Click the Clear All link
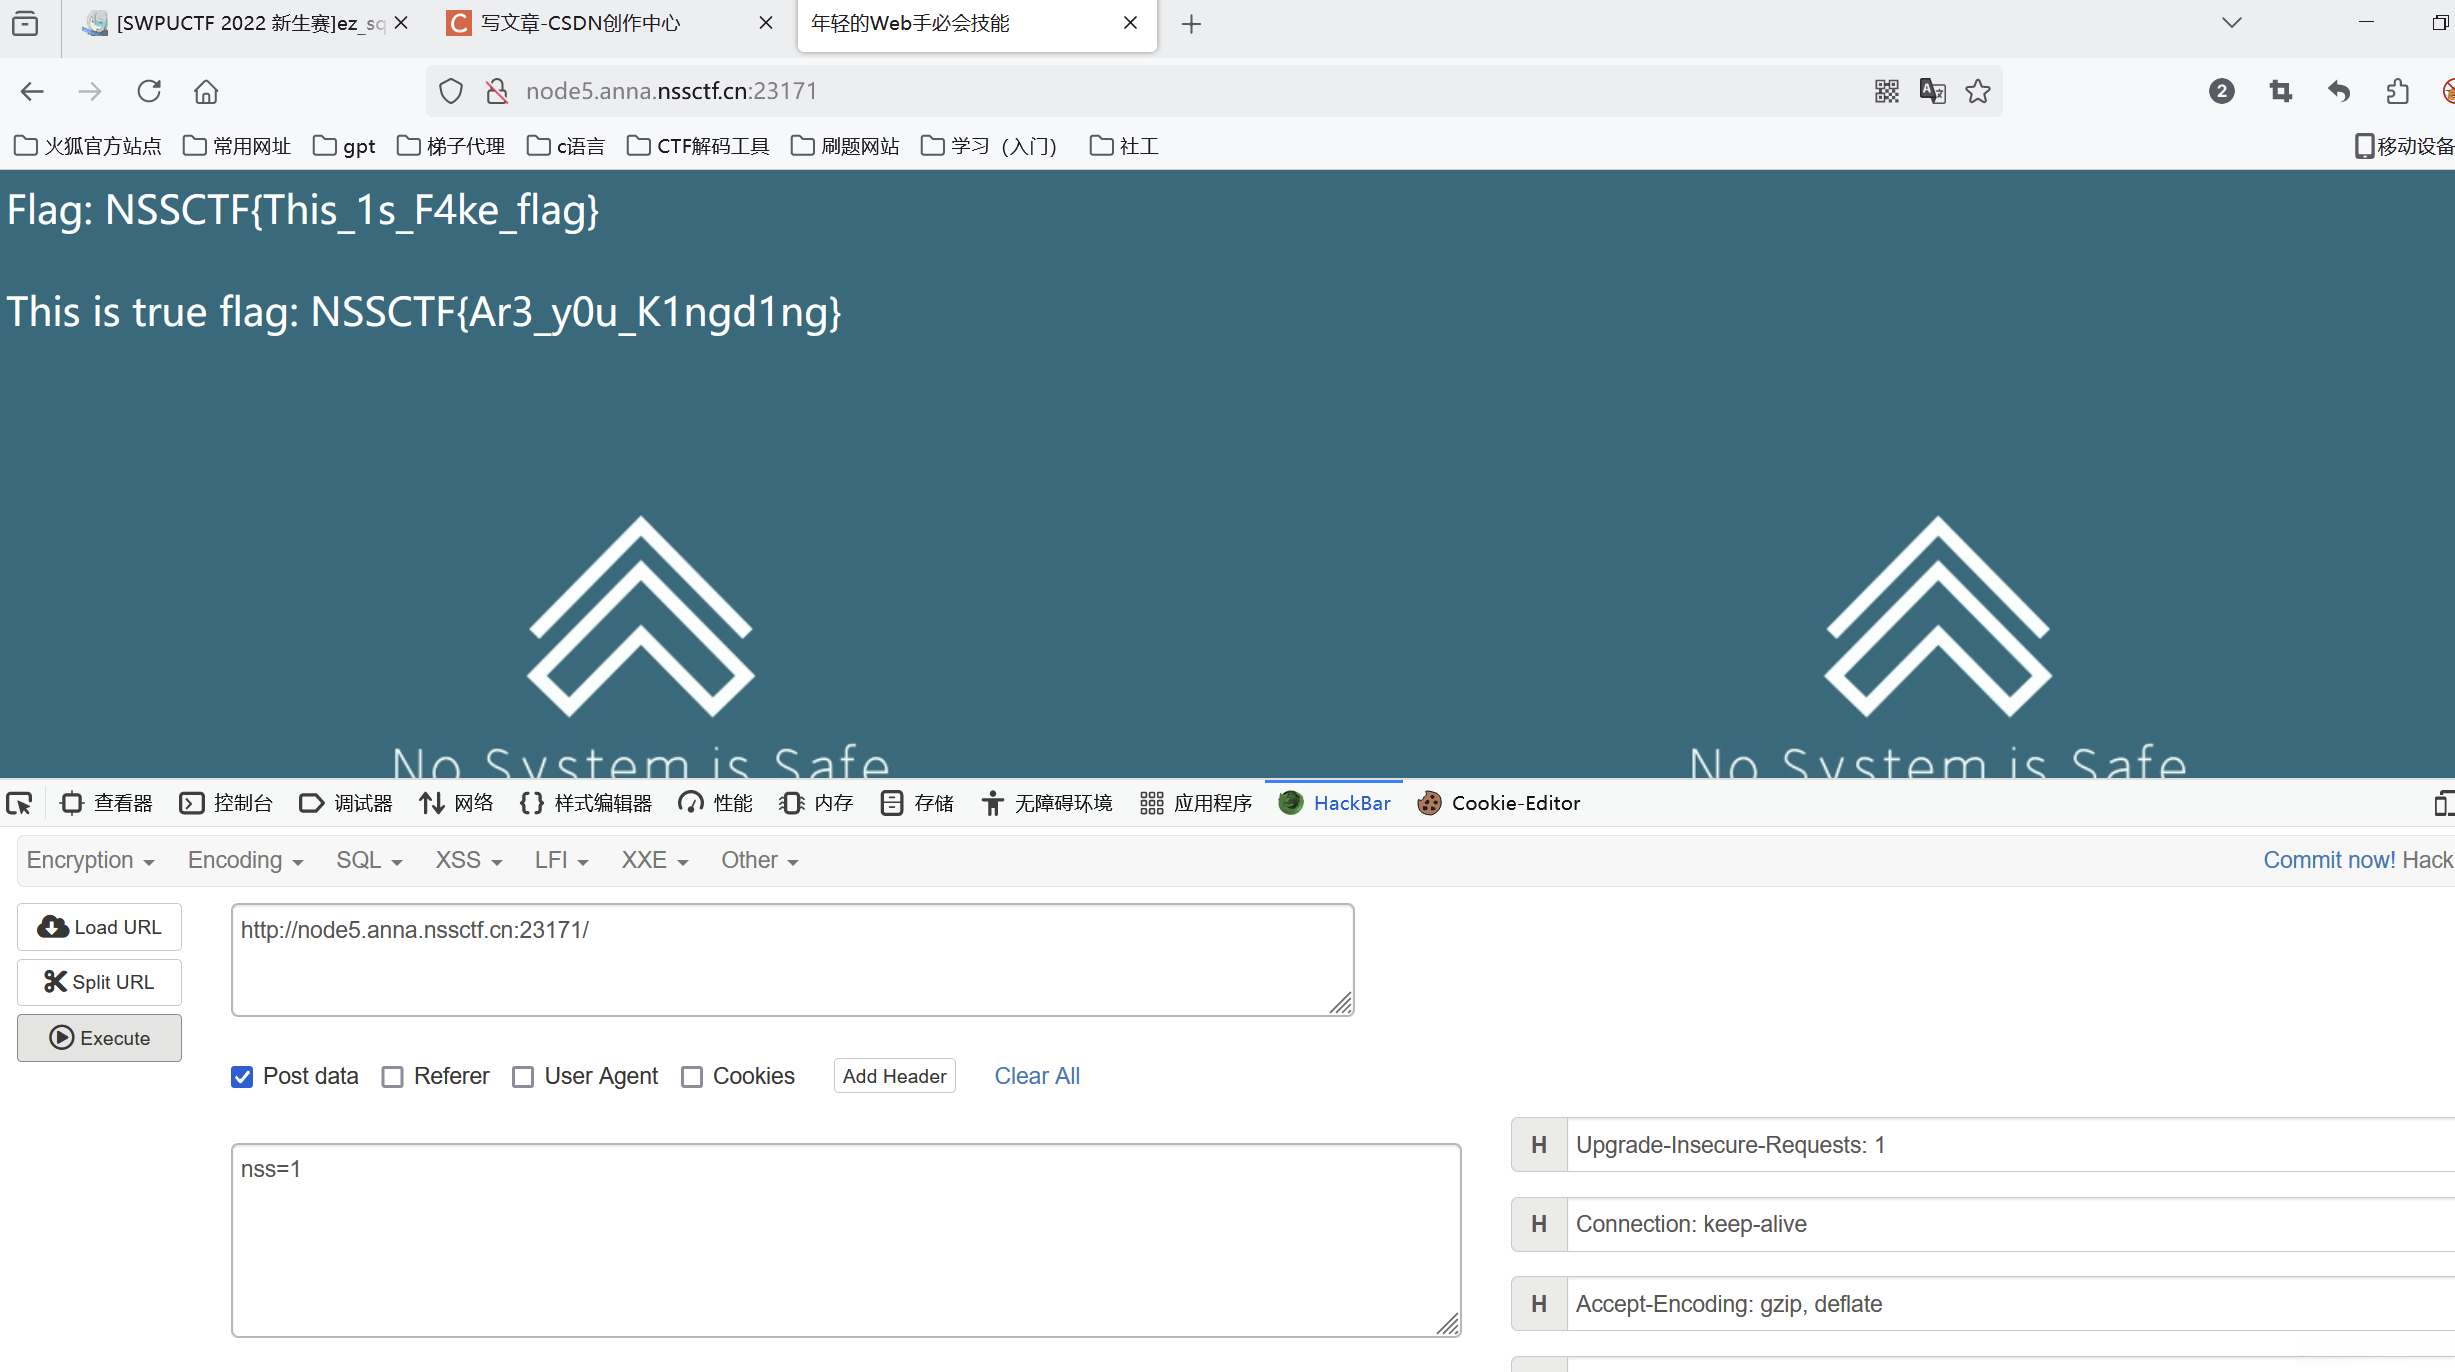The height and width of the screenshot is (1372, 2455). [x=1037, y=1076]
